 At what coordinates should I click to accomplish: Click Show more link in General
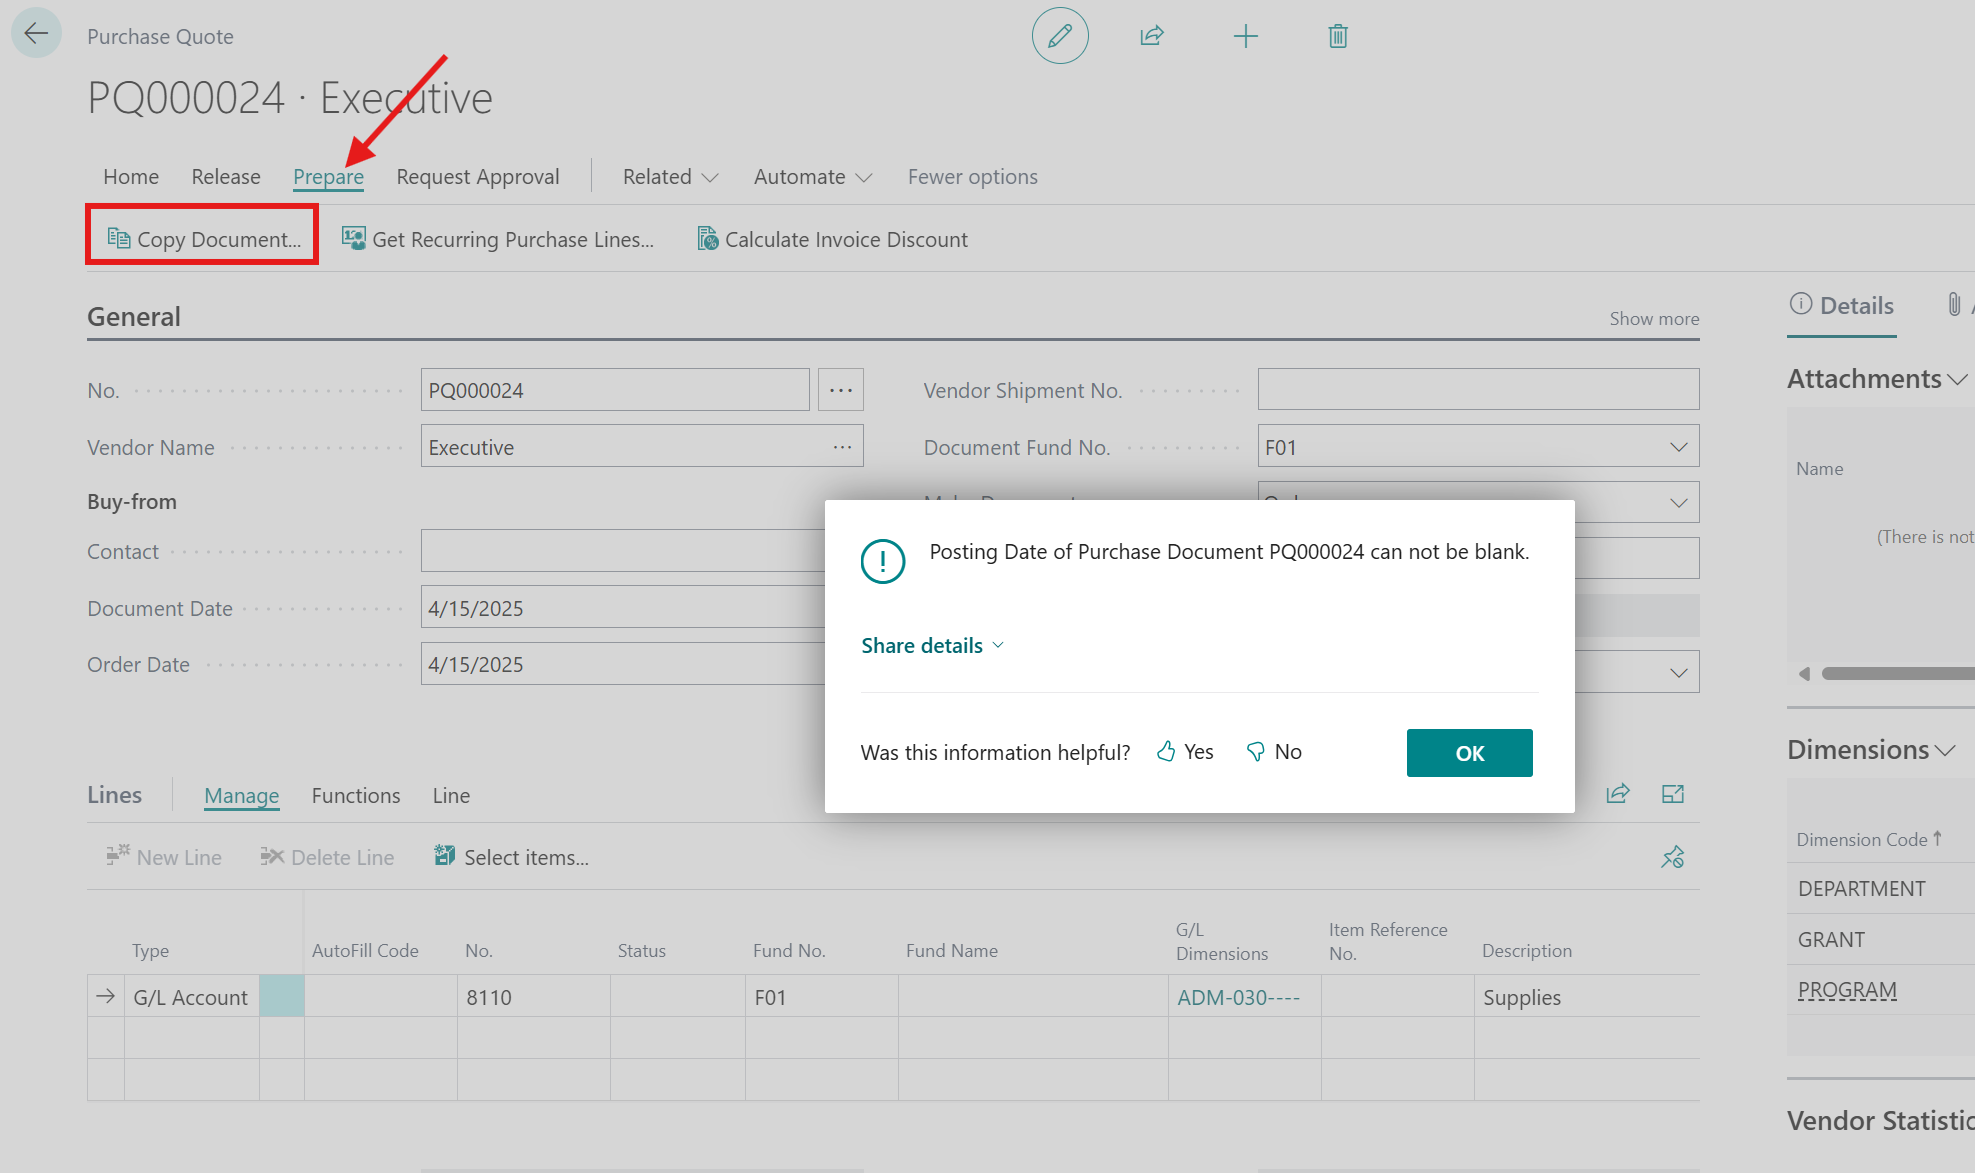(x=1654, y=319)
